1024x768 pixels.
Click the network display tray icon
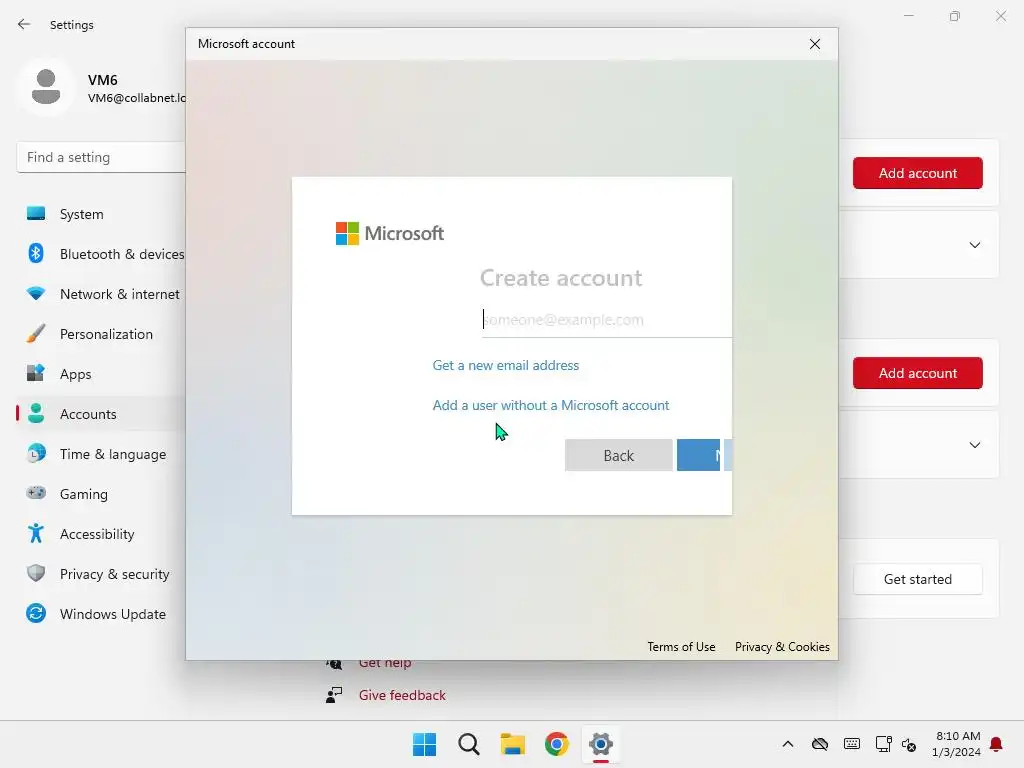883,744
